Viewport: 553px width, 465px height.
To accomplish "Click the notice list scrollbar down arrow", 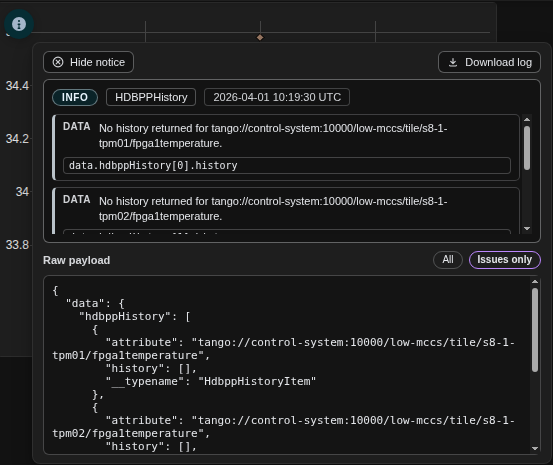I will click(527, 229).
